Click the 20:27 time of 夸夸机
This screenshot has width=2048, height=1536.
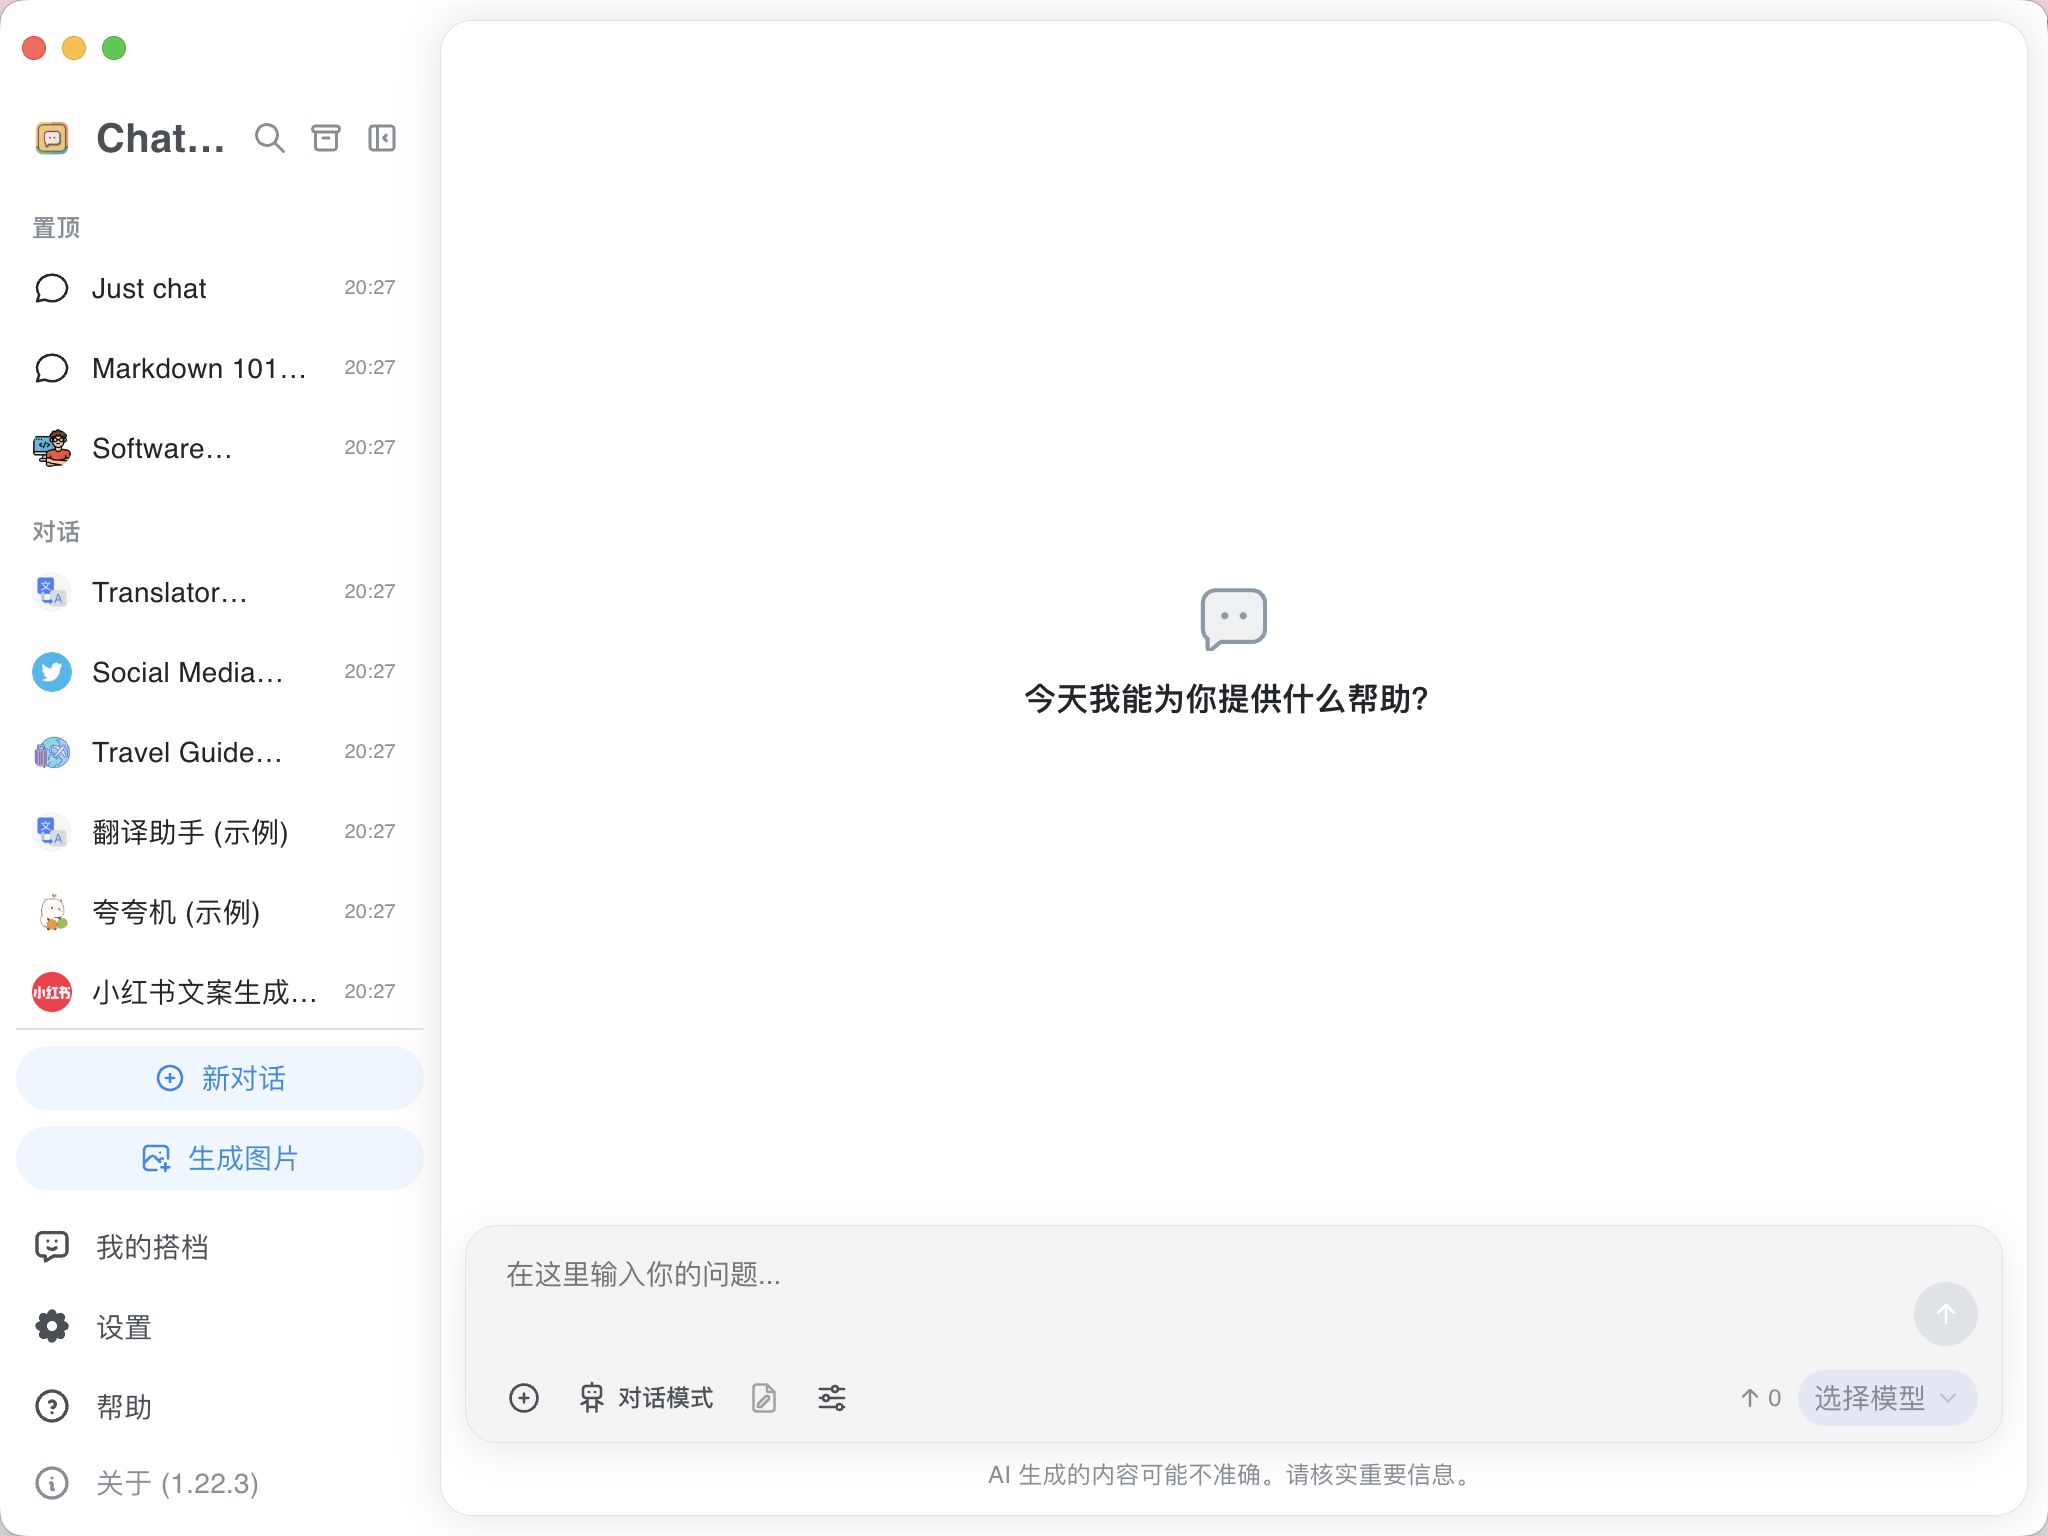370,912
